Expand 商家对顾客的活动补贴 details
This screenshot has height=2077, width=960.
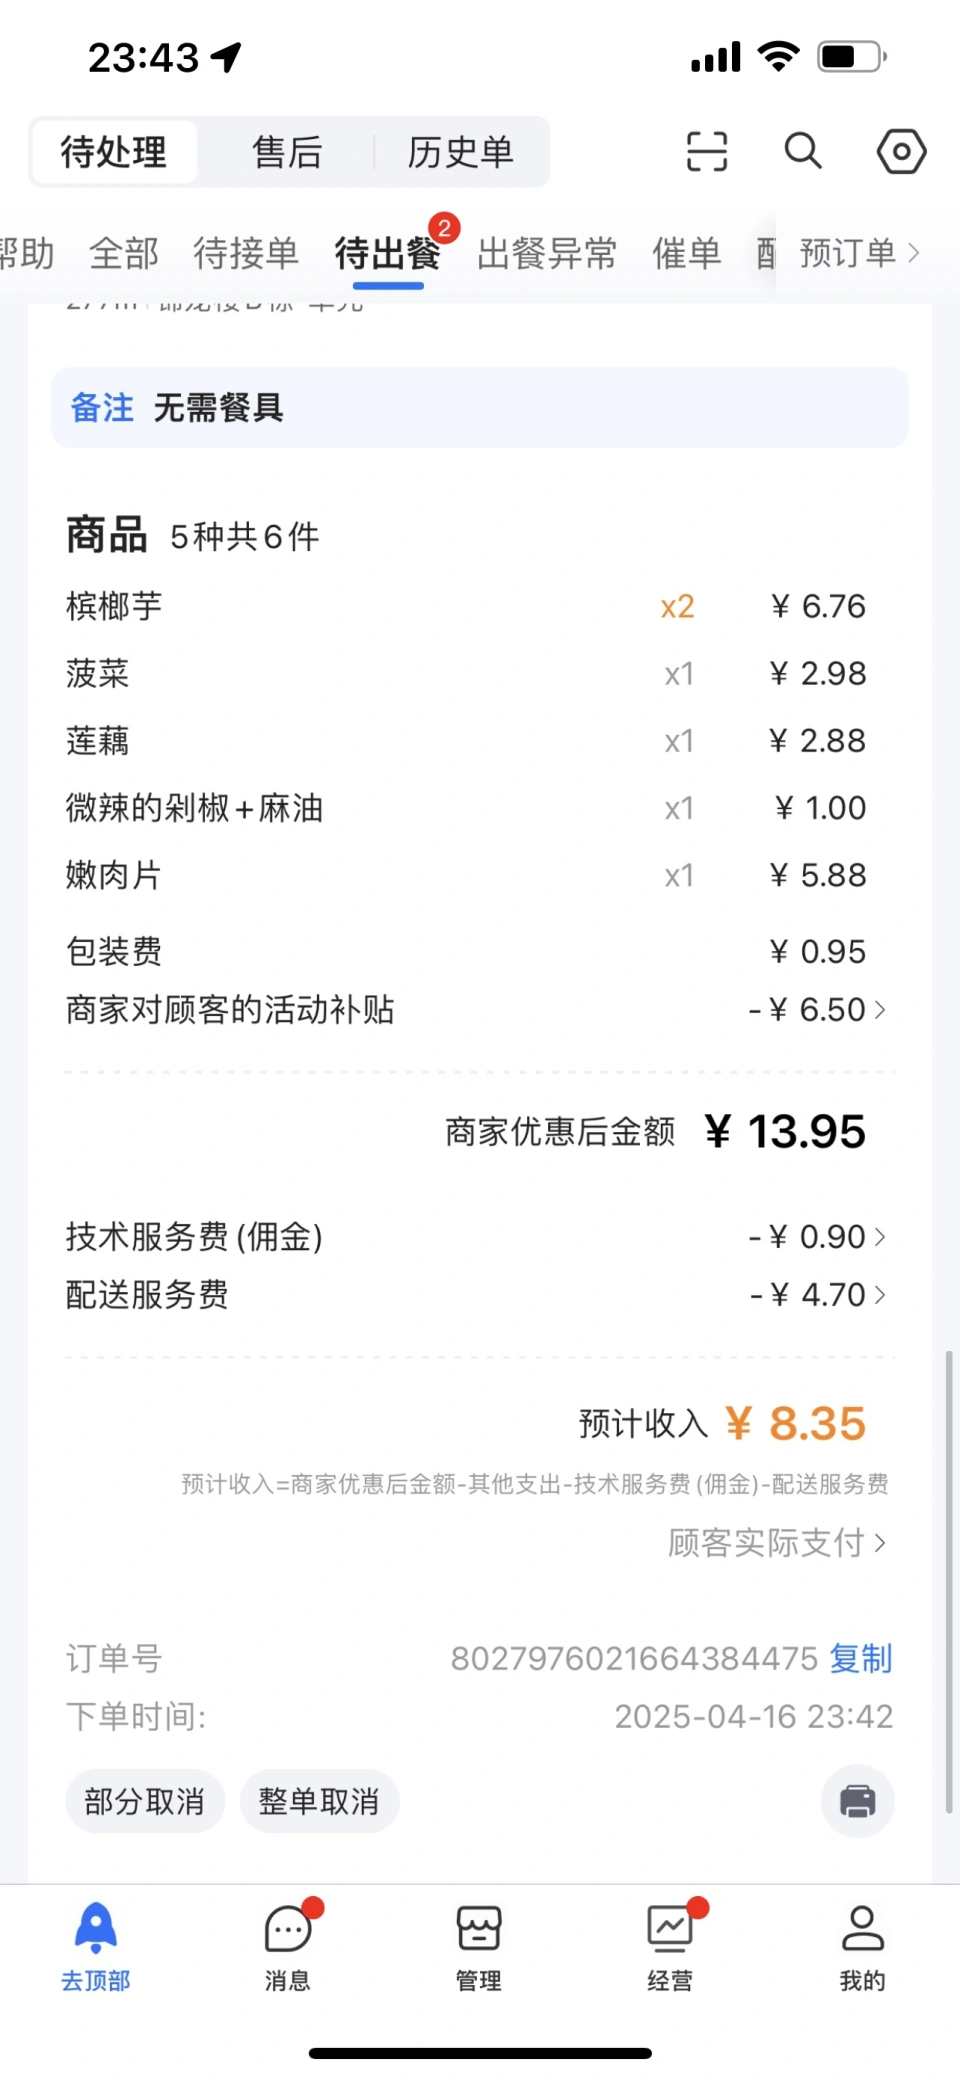tap(818, 1010)
